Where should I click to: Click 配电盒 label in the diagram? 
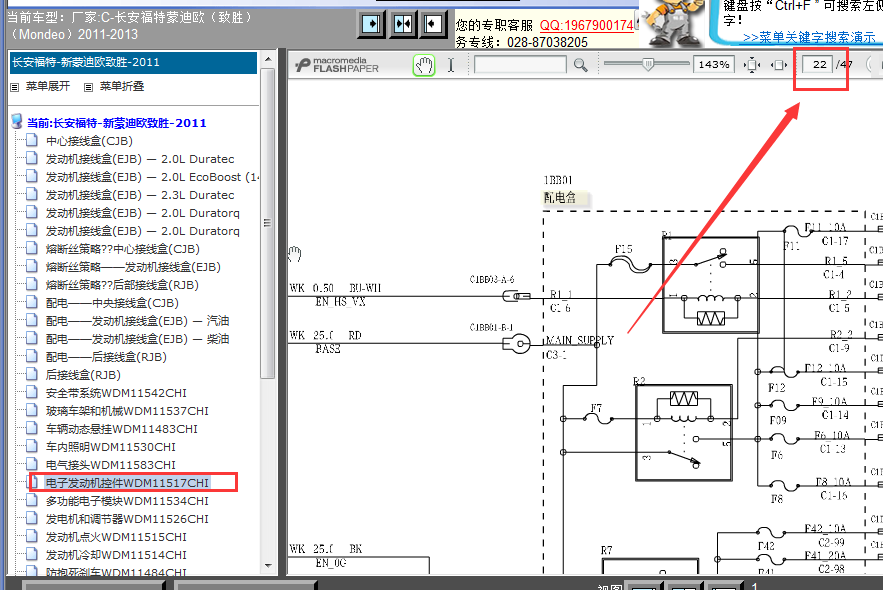pyautogui.click(x=560, y=198)
